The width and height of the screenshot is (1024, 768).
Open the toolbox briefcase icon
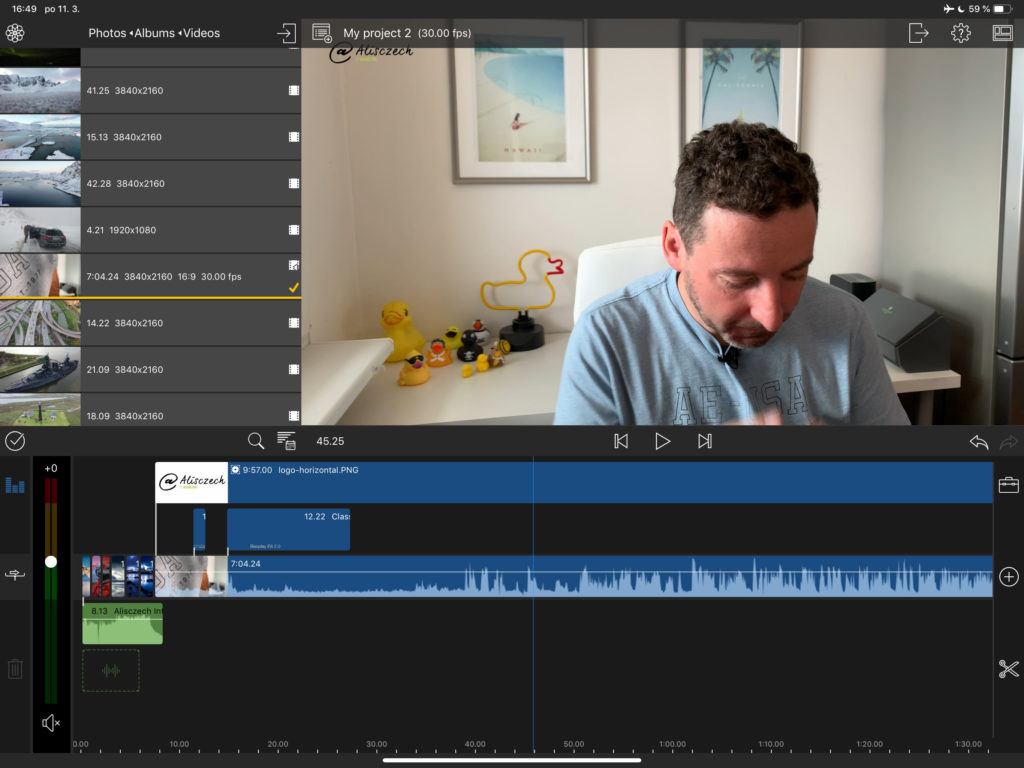[x=1009, y=485]
